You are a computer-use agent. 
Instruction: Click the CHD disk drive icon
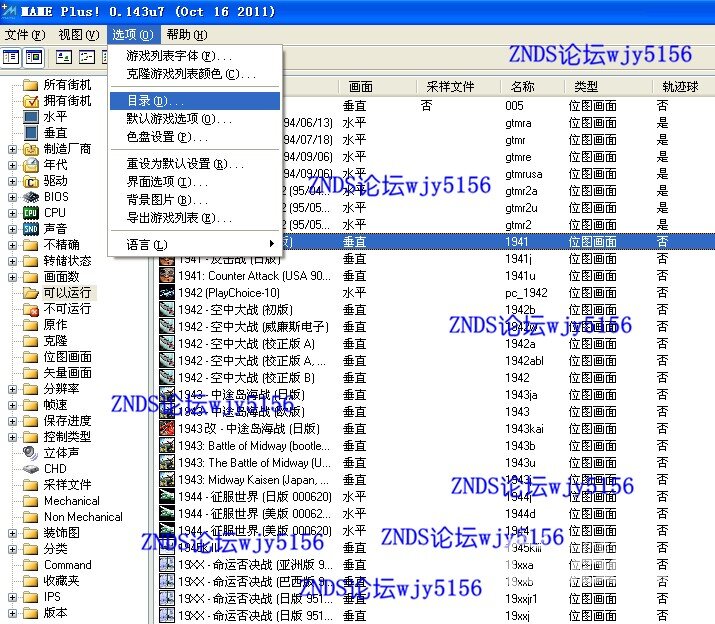(x=31, y=469)
